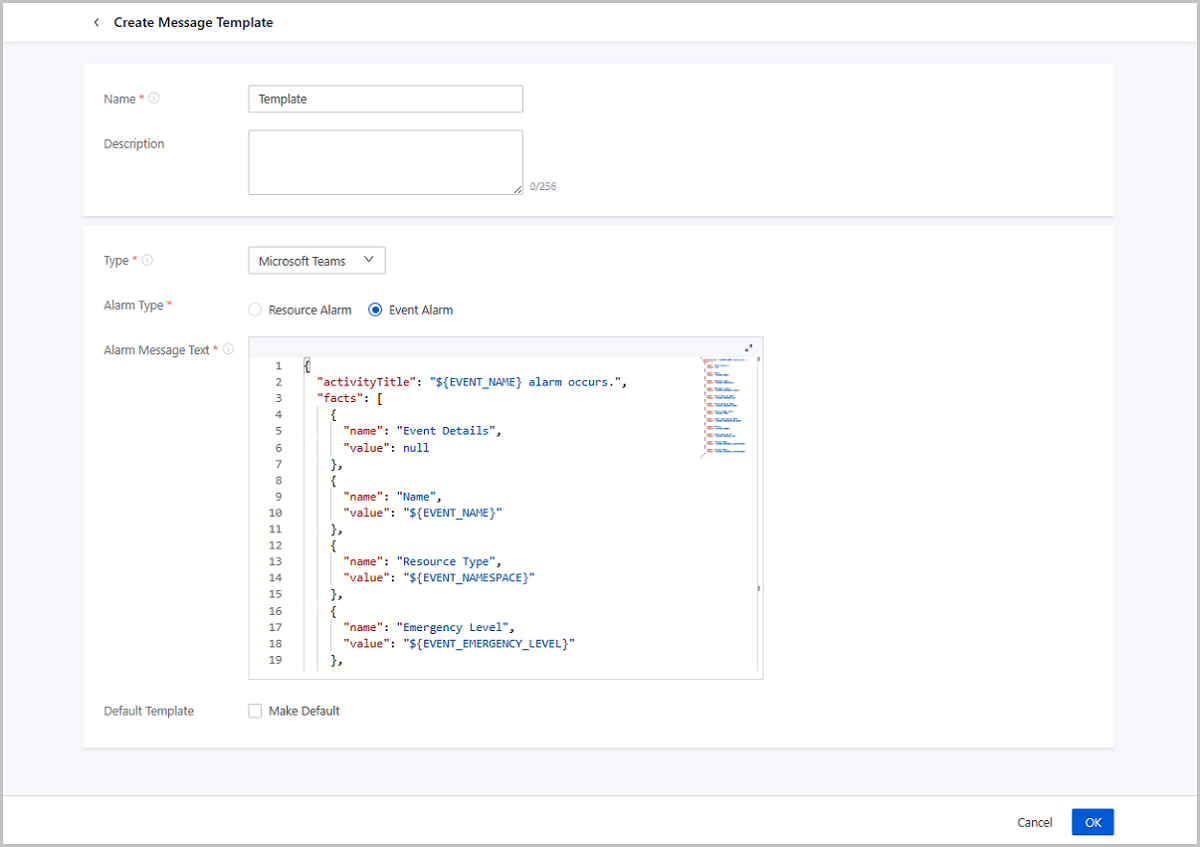Click the 0/256 character counter
The height and width of the screenshot is (847, 1200).
pyautogui.click(x=543, y=186)
